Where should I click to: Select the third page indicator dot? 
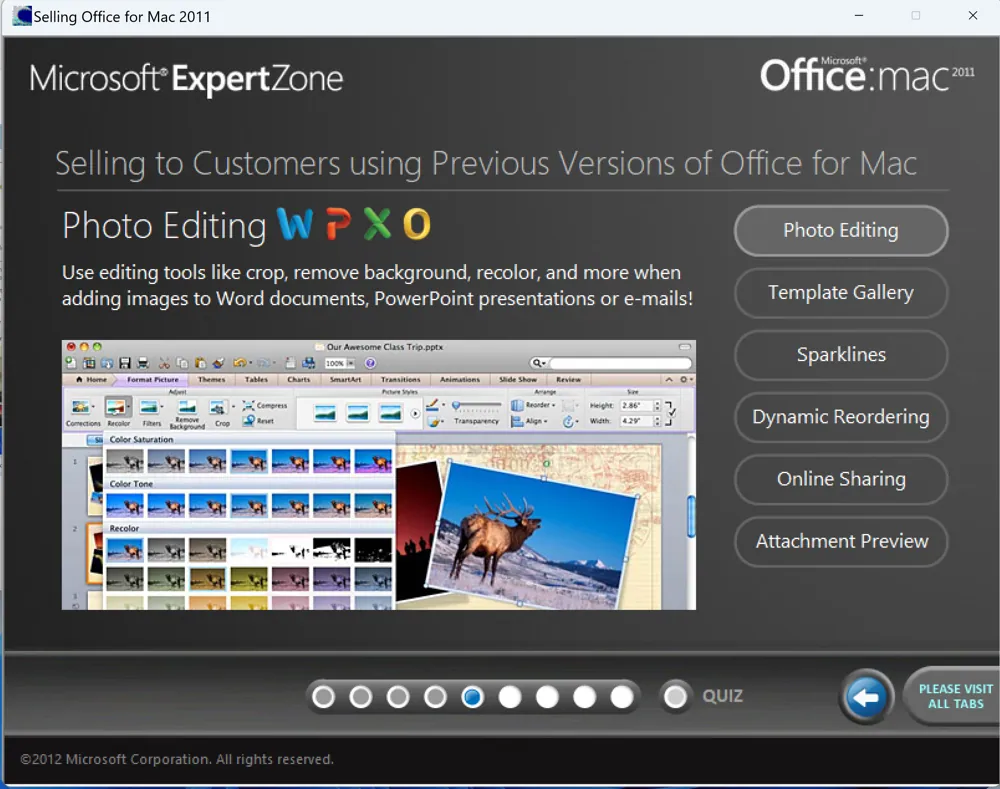click(398, 697)
